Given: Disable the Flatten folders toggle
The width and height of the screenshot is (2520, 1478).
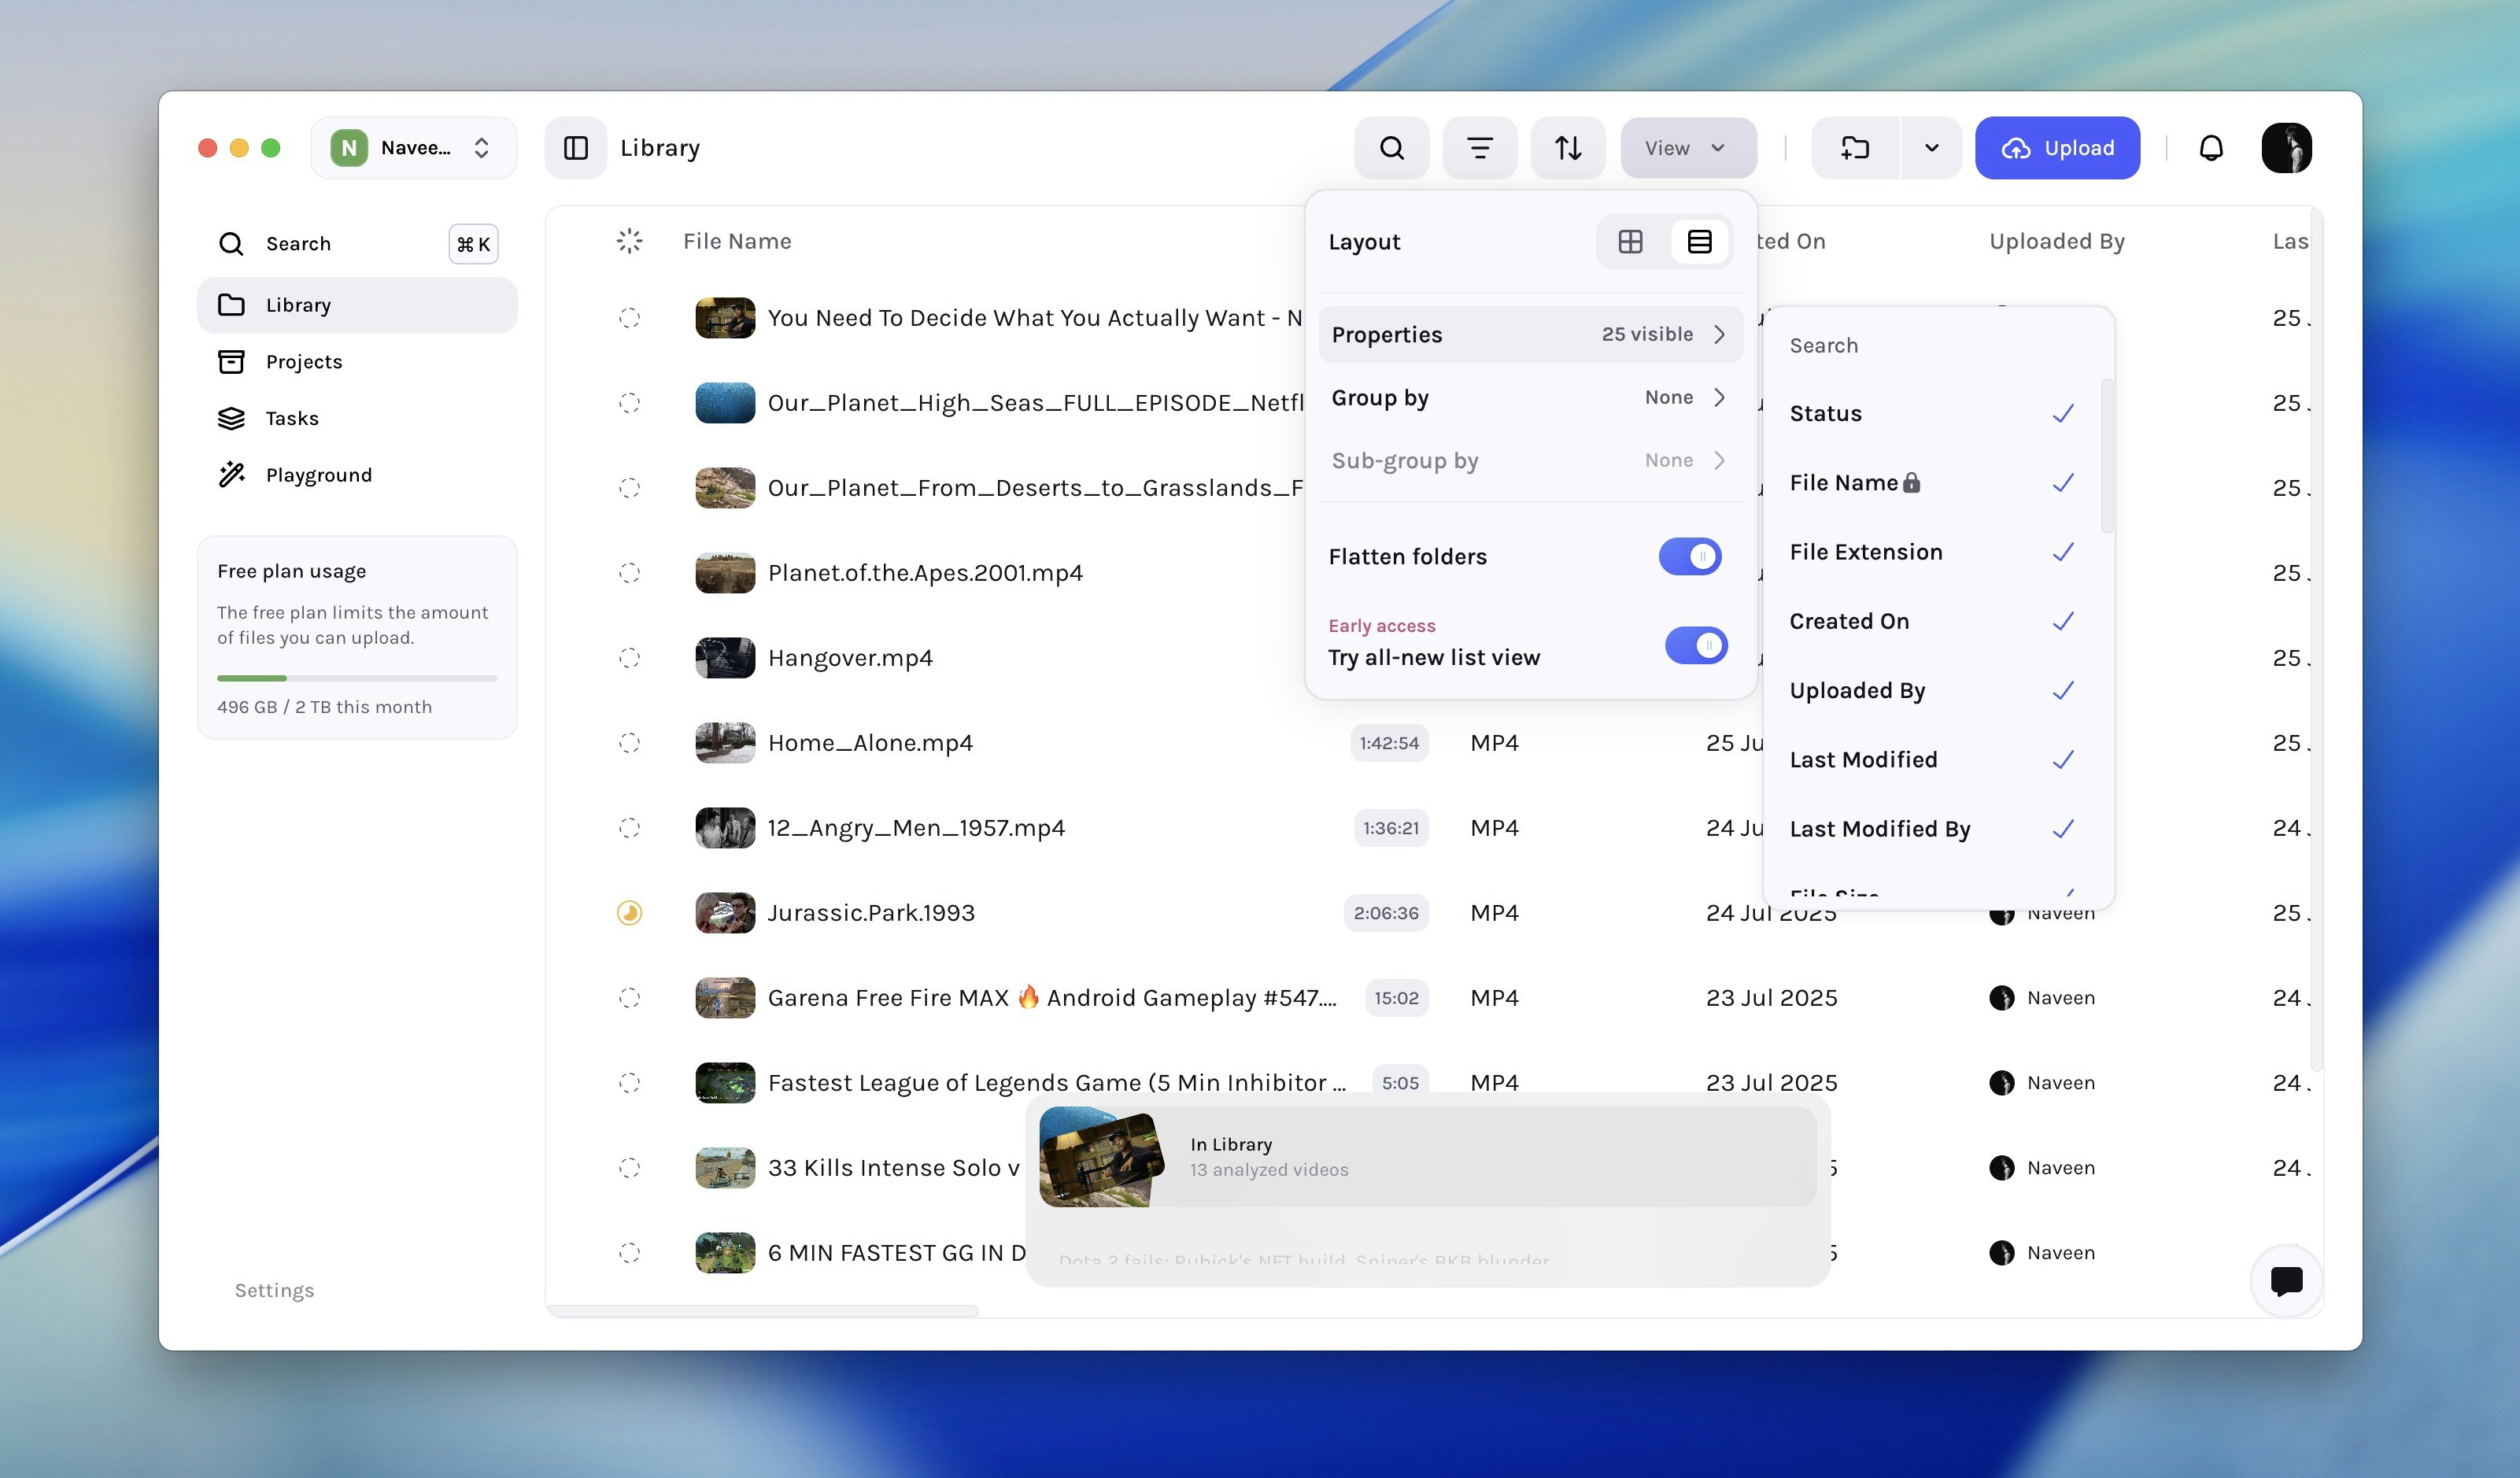Looking at the screenshot, I should pos(1689,556).
